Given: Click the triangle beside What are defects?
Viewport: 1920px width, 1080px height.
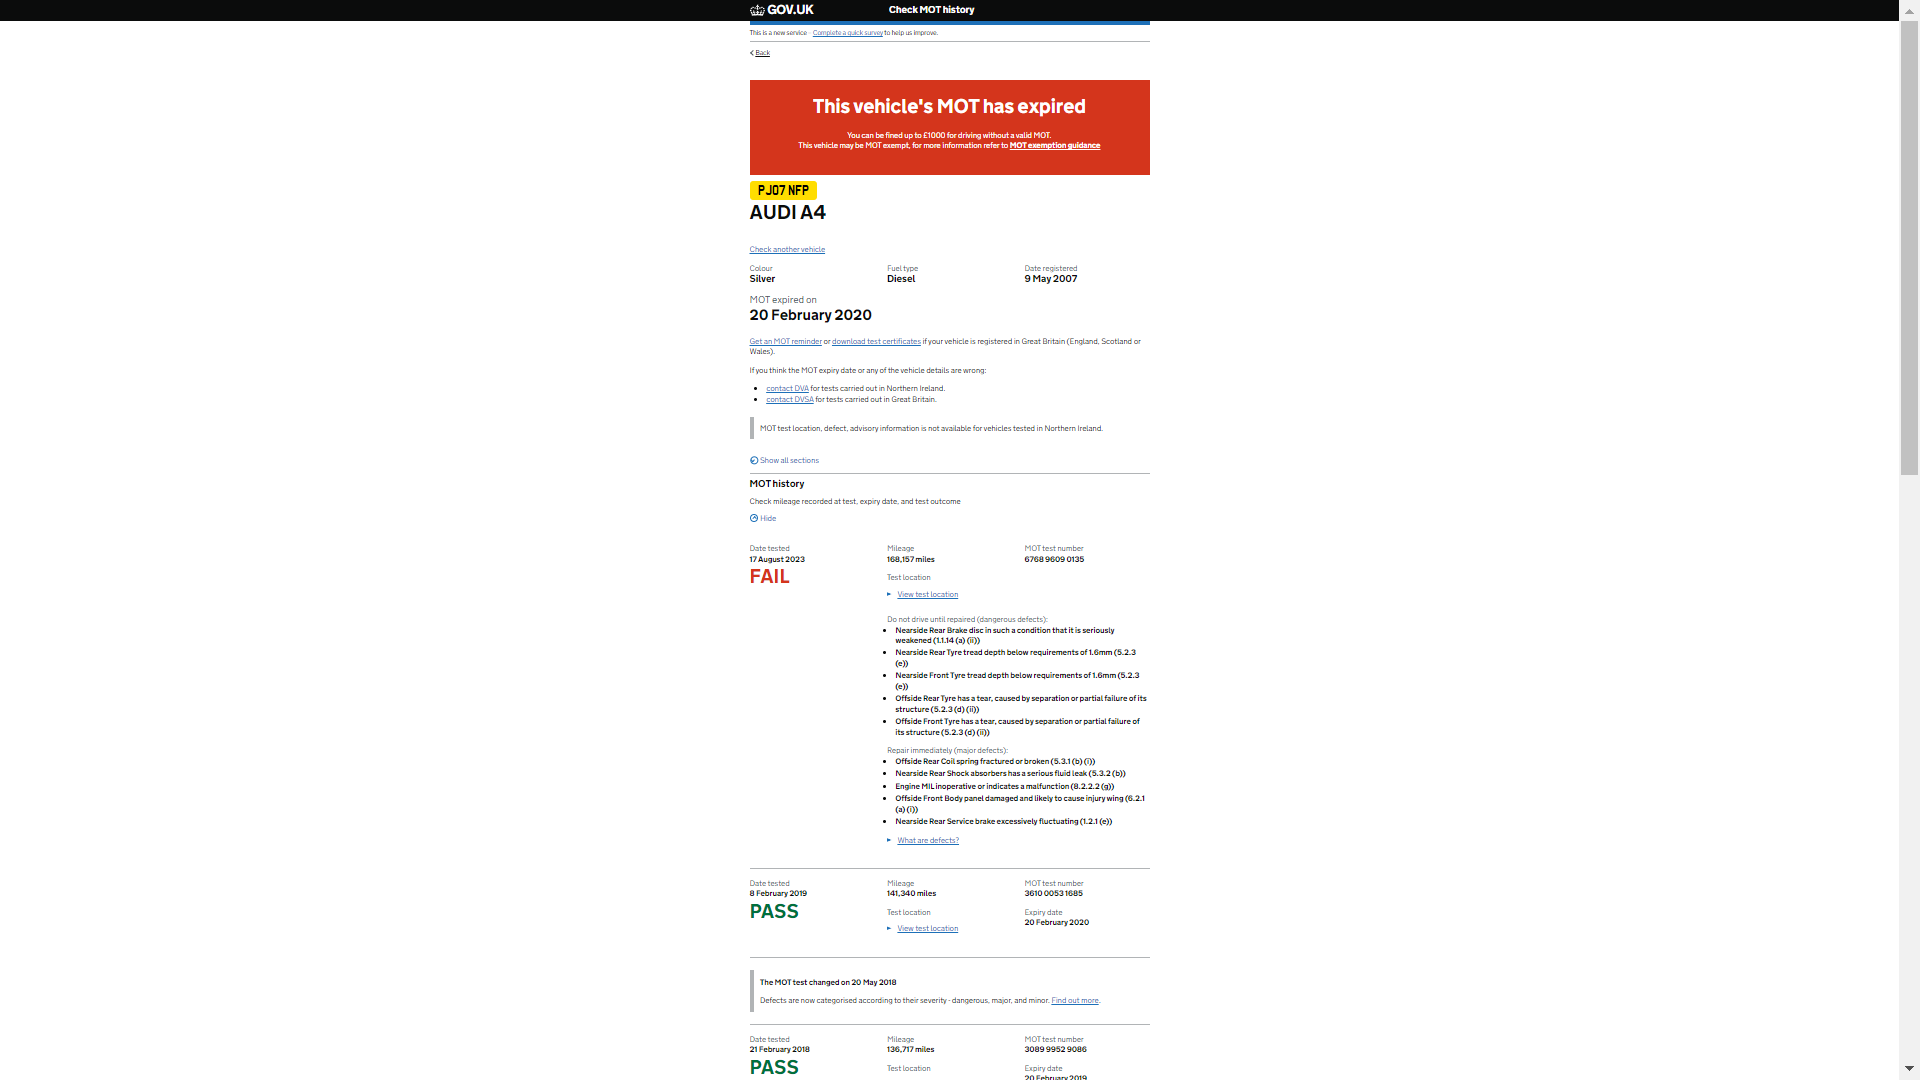Looking at the screenshot, I should (889, 841).
